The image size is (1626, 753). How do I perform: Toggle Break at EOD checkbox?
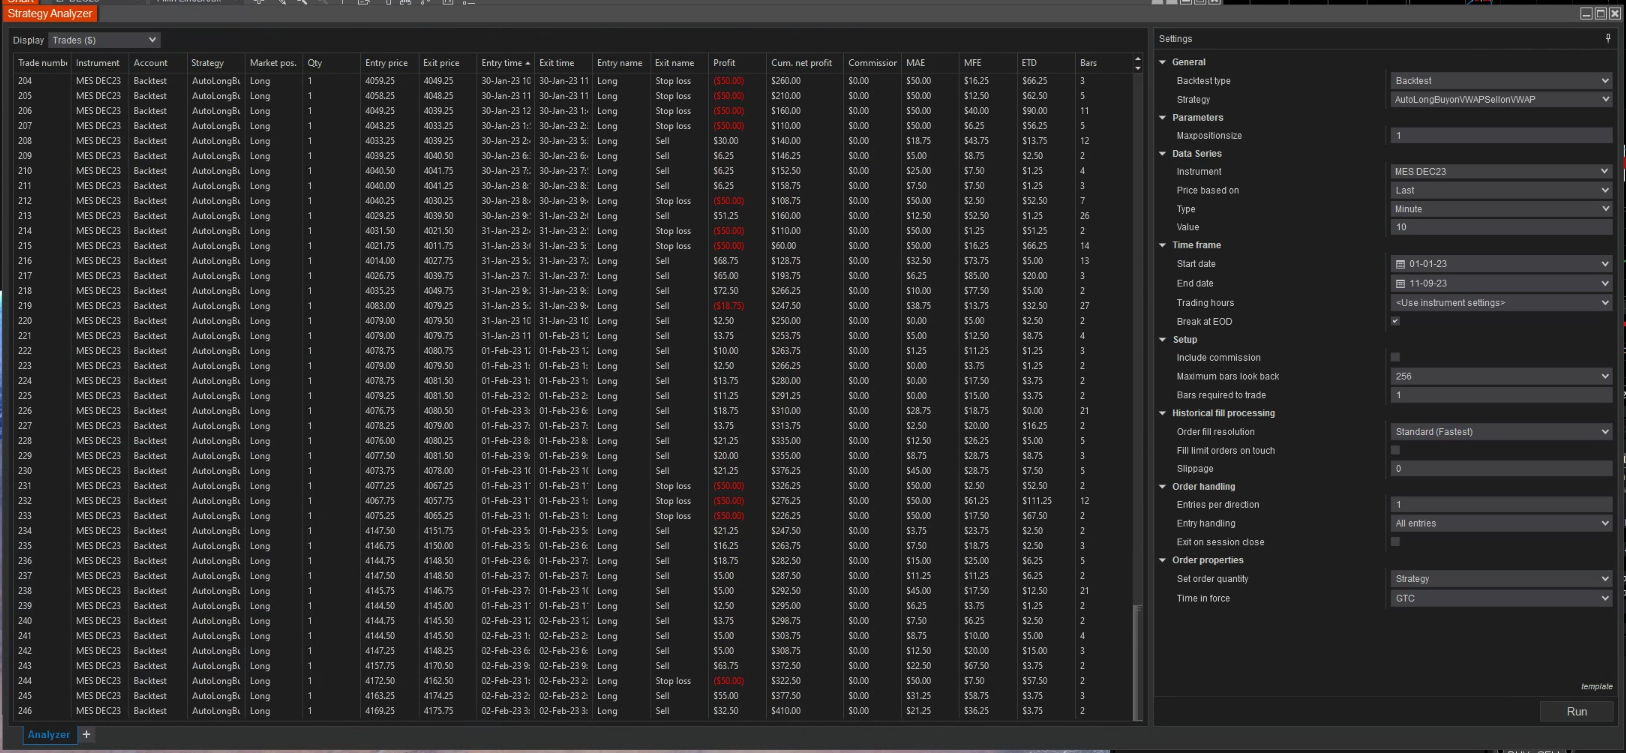coord(1395,321)
